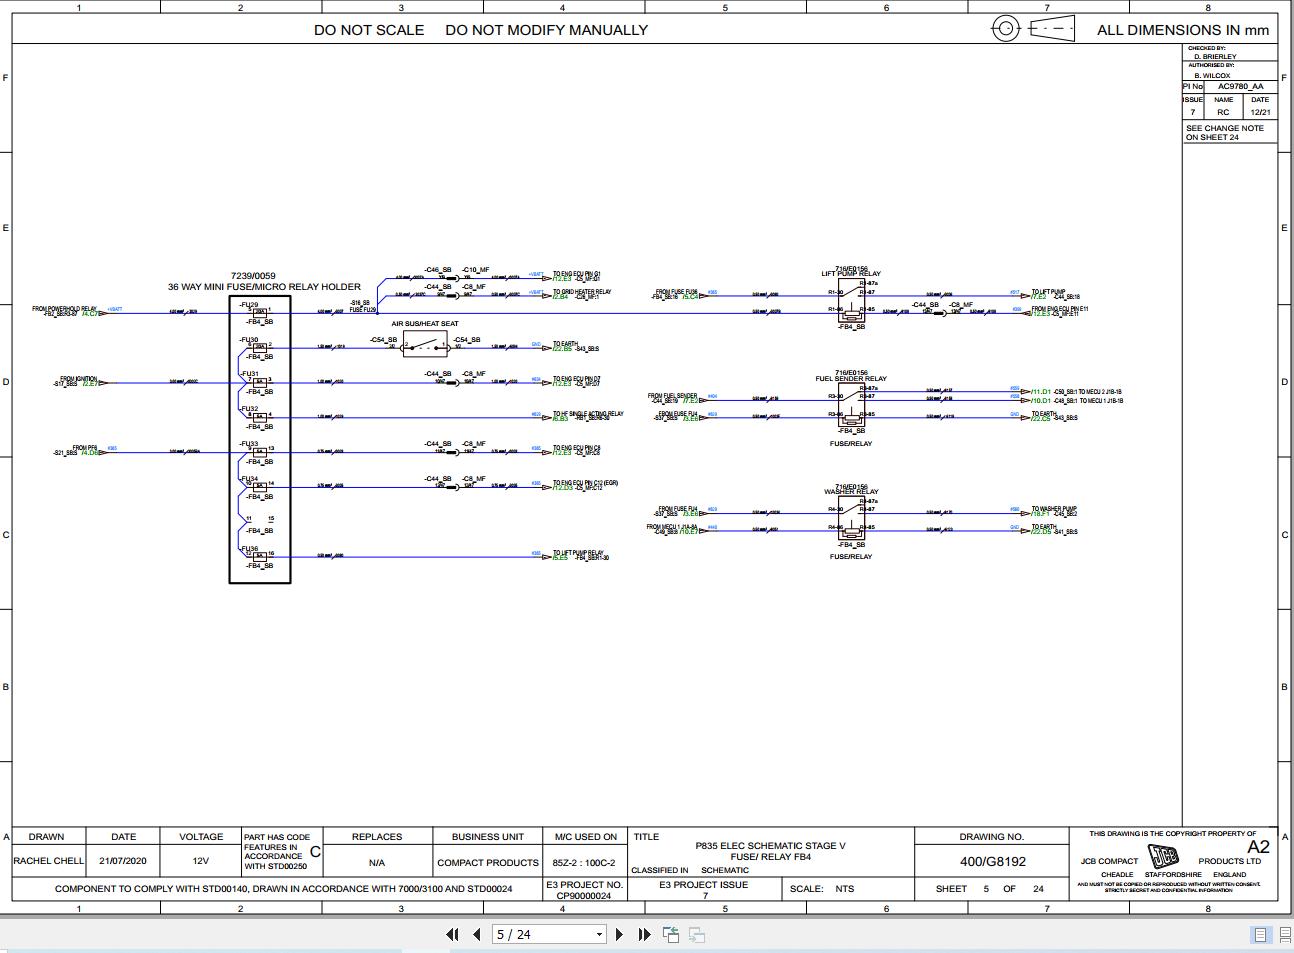Click the '-FU29' fuse label
Viewport: 1294px width, 953px height.
click(248, 304)
